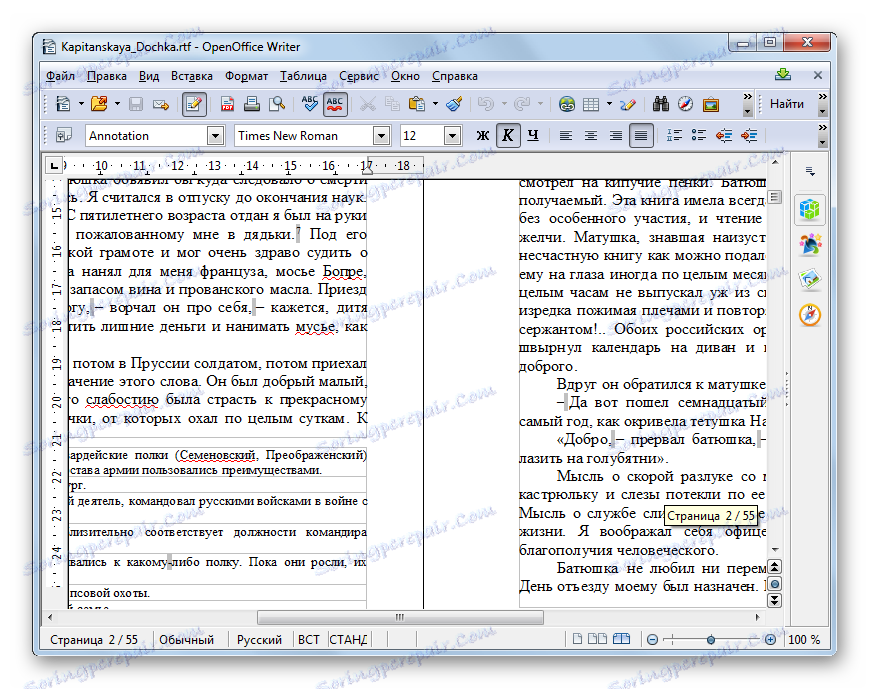Expand the Times New Roman font dropdown
This screenshot has width=870, height=689.
click(x=381, y=136)
